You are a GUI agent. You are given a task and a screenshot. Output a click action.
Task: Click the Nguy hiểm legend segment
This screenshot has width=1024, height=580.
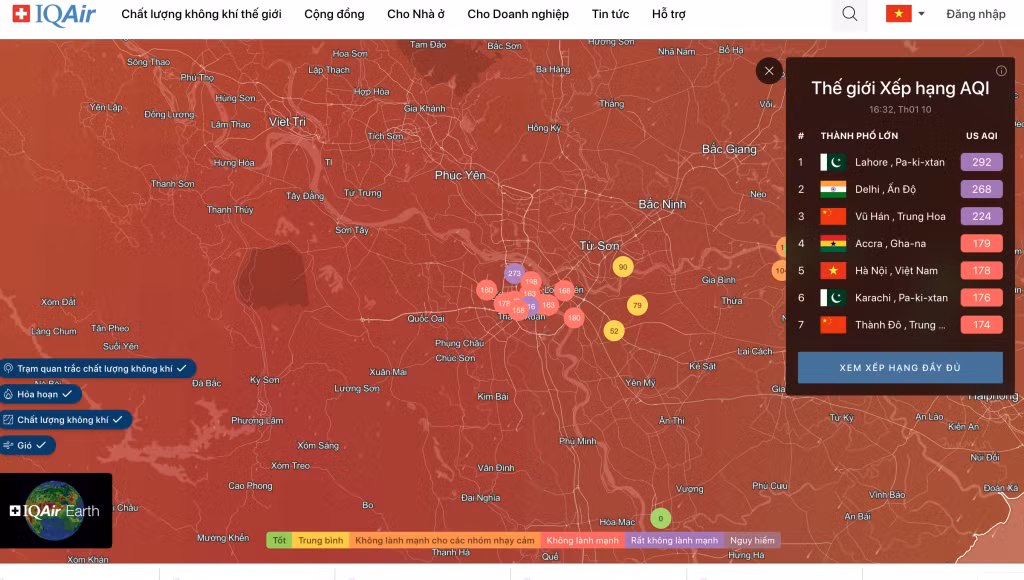[752, 540]
